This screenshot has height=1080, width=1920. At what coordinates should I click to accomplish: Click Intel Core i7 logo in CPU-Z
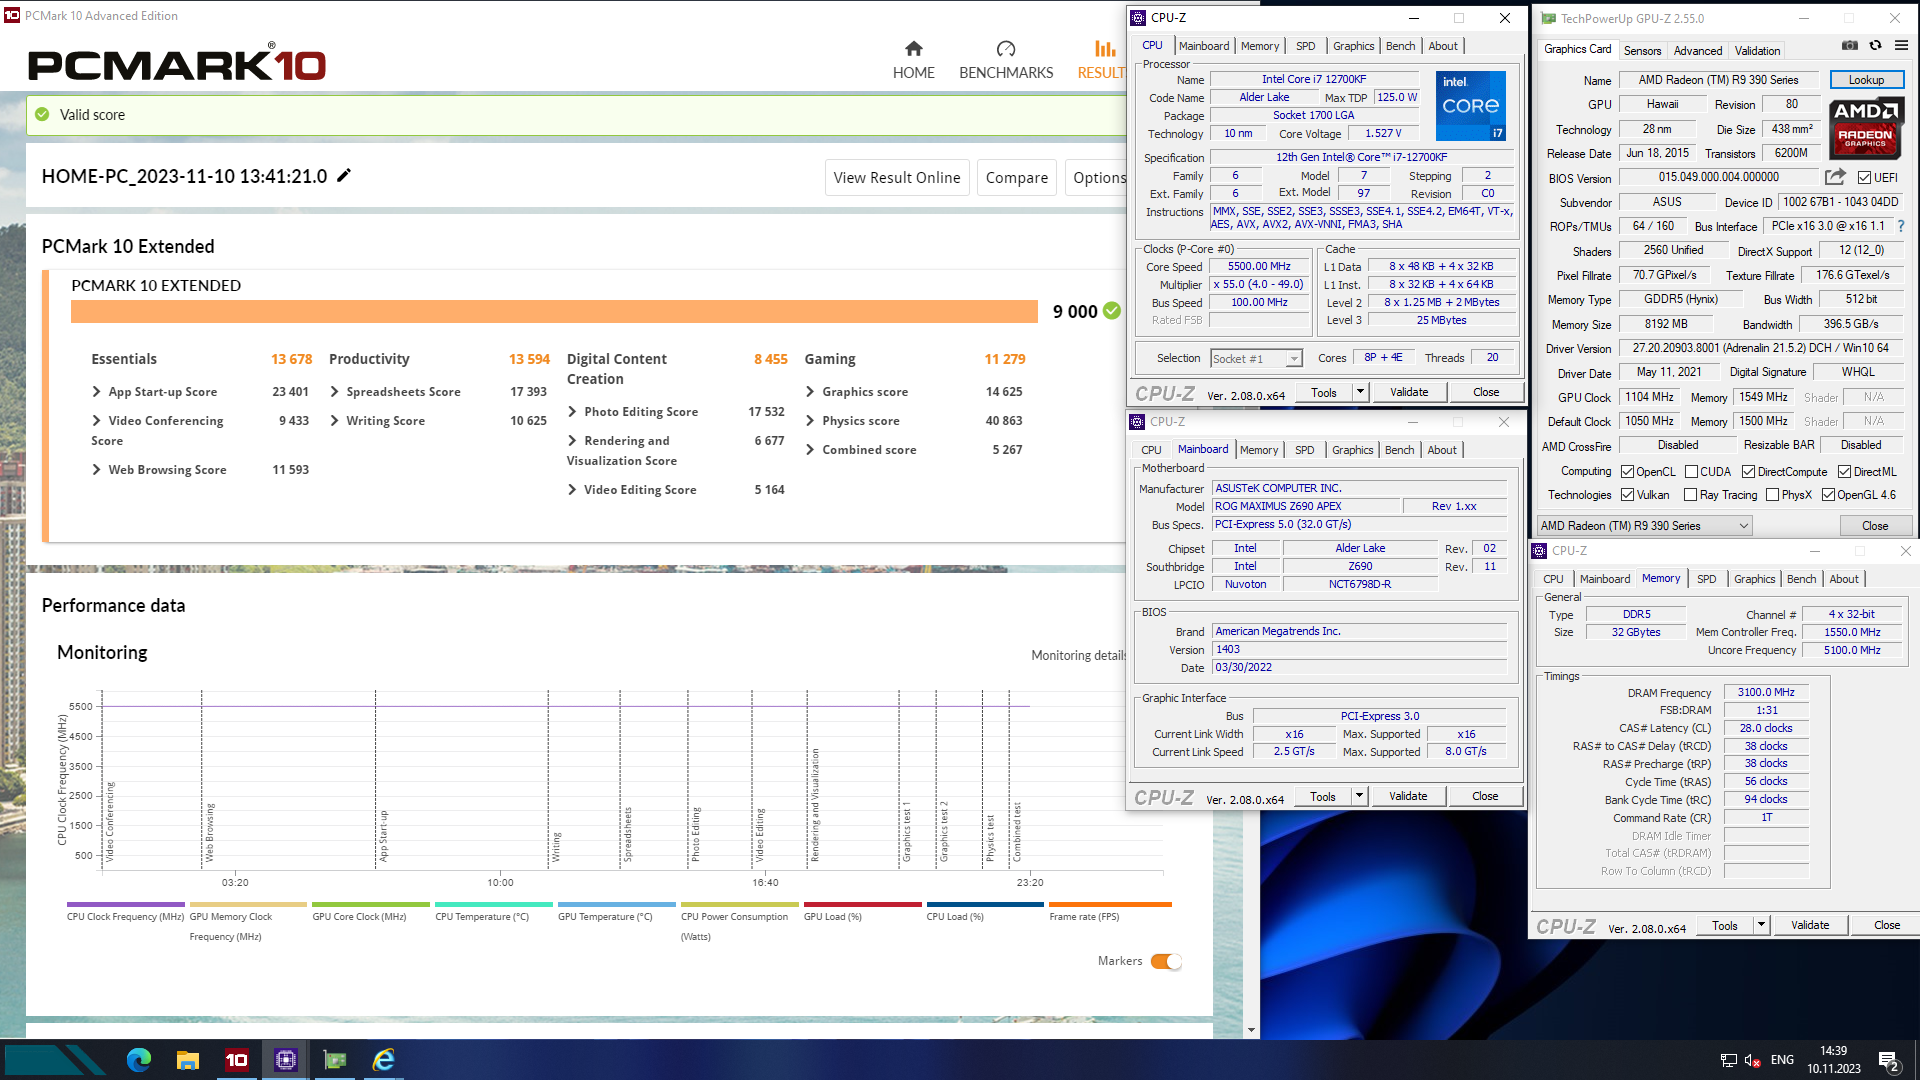1471,105
